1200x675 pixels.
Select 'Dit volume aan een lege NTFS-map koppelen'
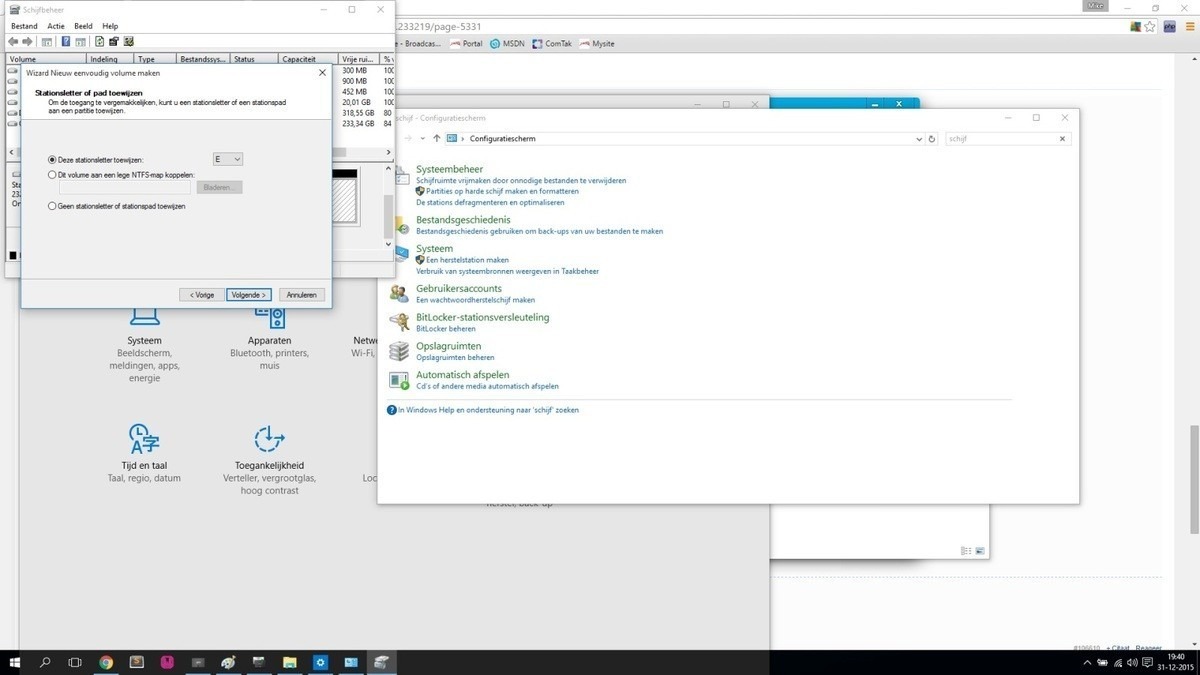pos(53,175)
